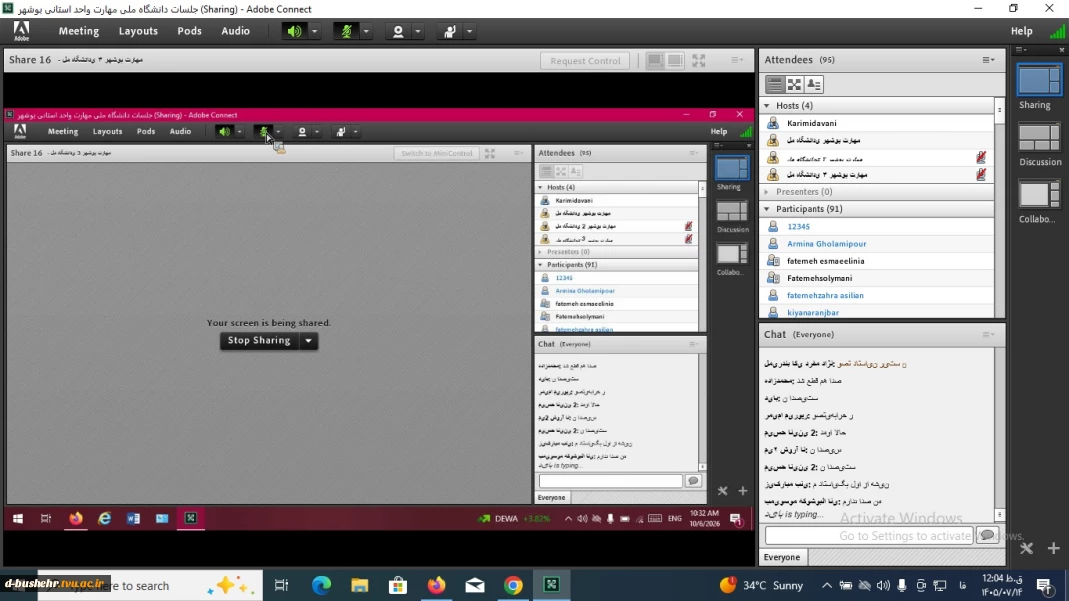Screen dimensions: 1069x601
Task: Click the raise hand status icon in the main toolbar
Action: [x=449, y=31]
